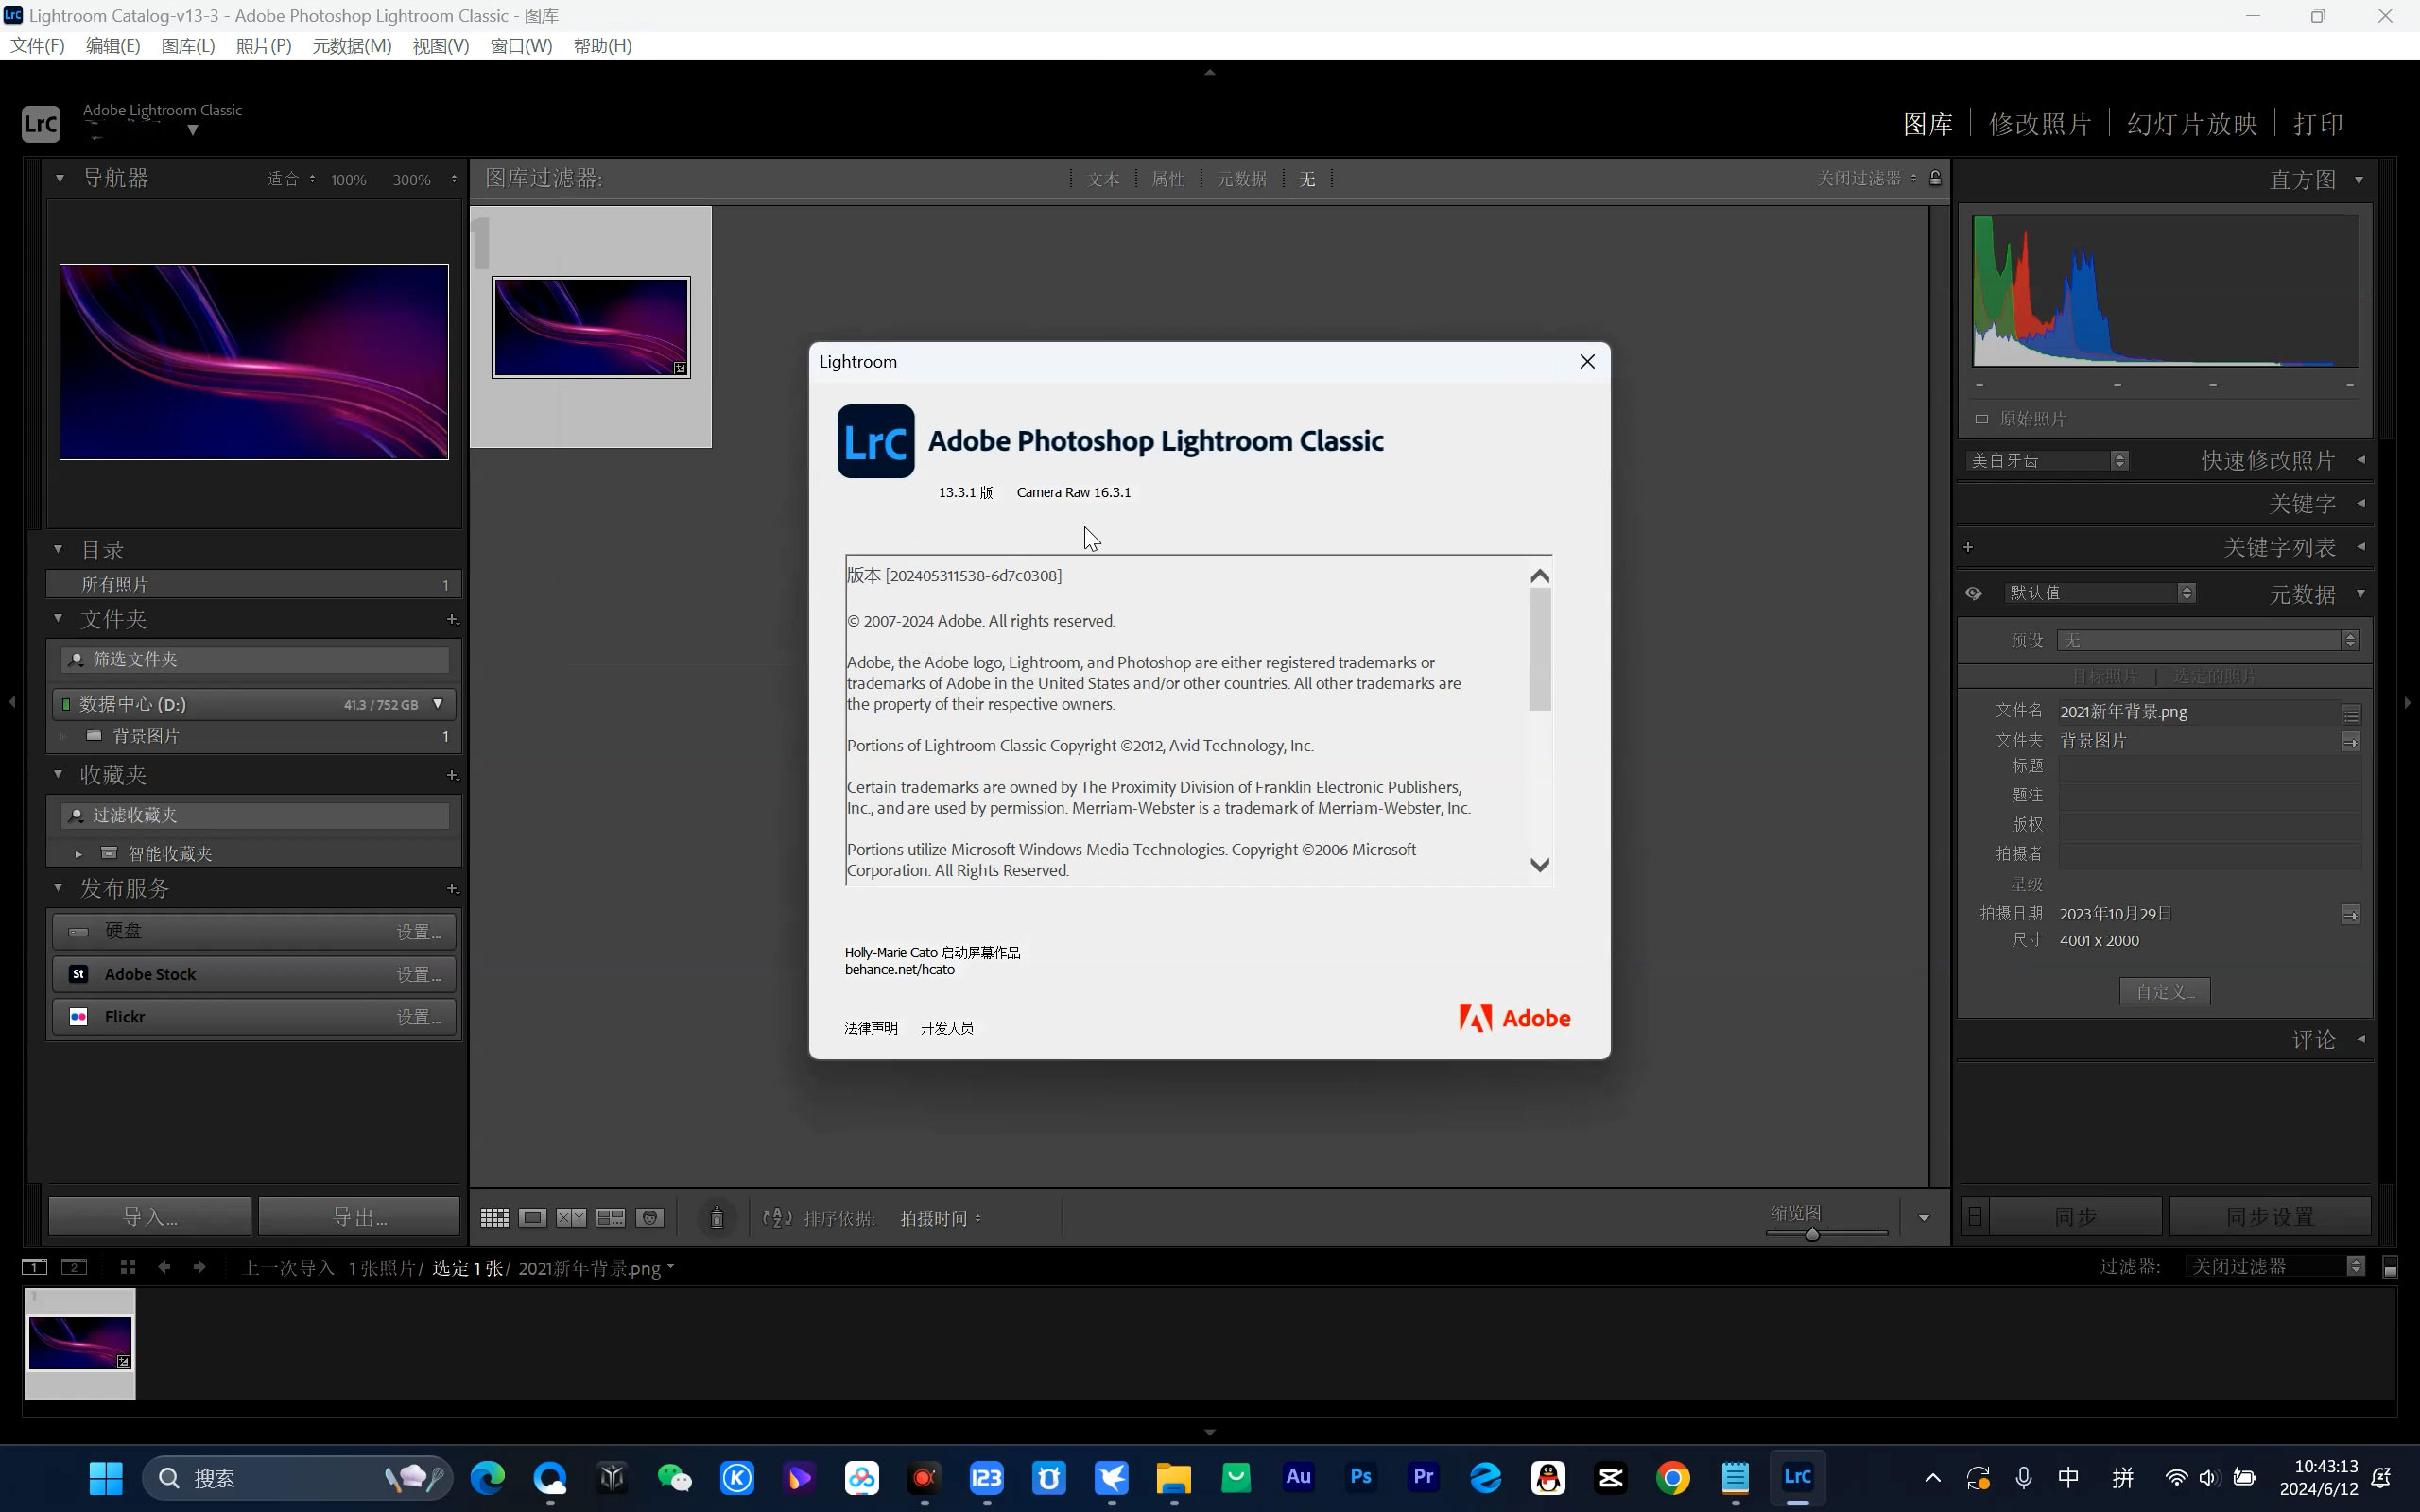The image size is (2420, 1512).
Task: Toggle the library filter lock icon
Action: [x=1935, y=178]
